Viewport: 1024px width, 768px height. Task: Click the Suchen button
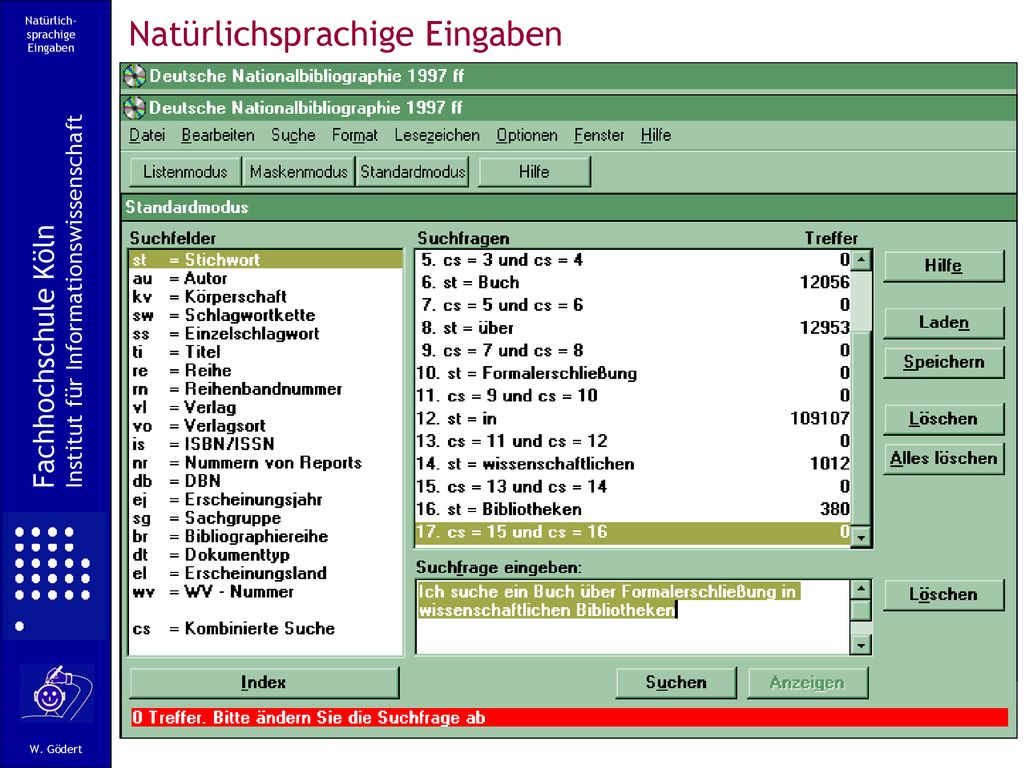click(676, 682)
